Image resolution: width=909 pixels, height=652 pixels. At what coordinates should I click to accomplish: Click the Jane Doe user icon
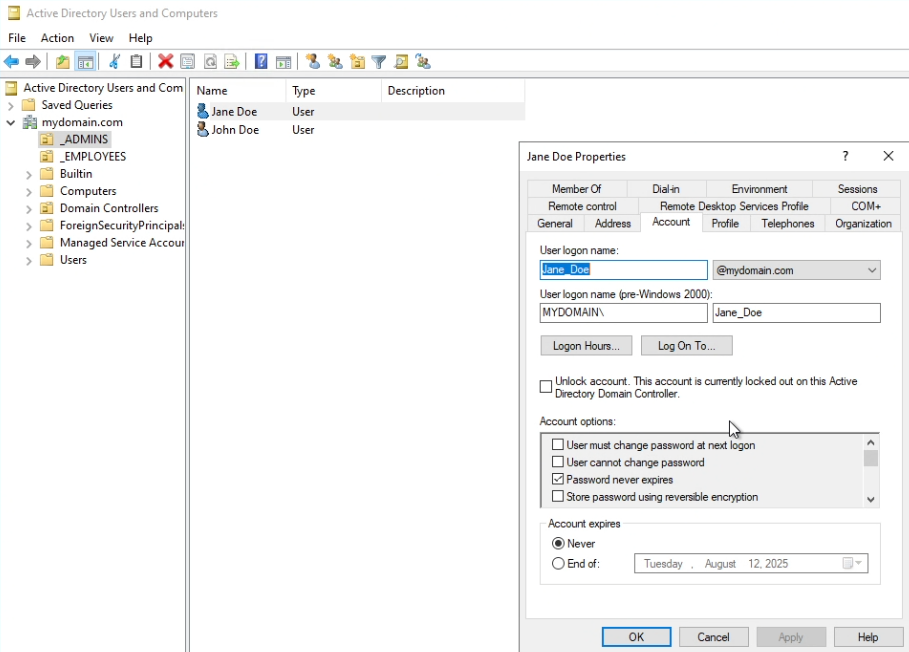(x=202, y=111)
